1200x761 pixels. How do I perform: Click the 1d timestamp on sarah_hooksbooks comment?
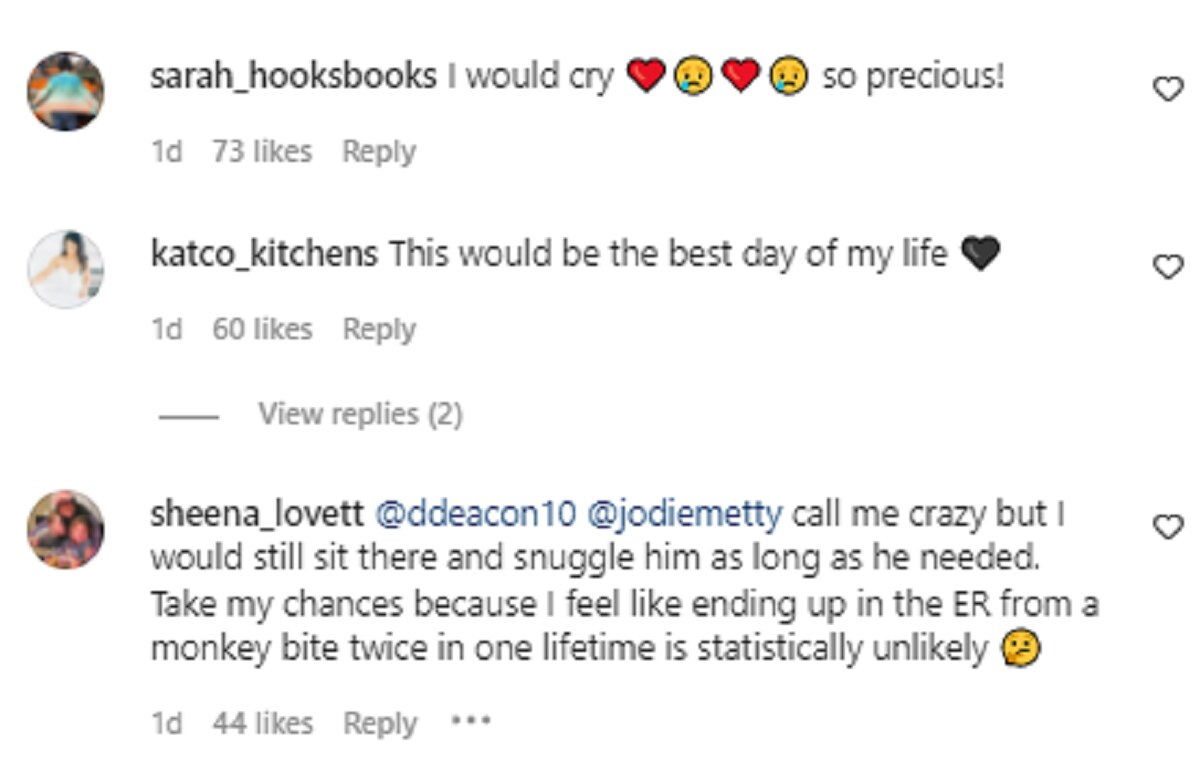click(x=166, y=152)
